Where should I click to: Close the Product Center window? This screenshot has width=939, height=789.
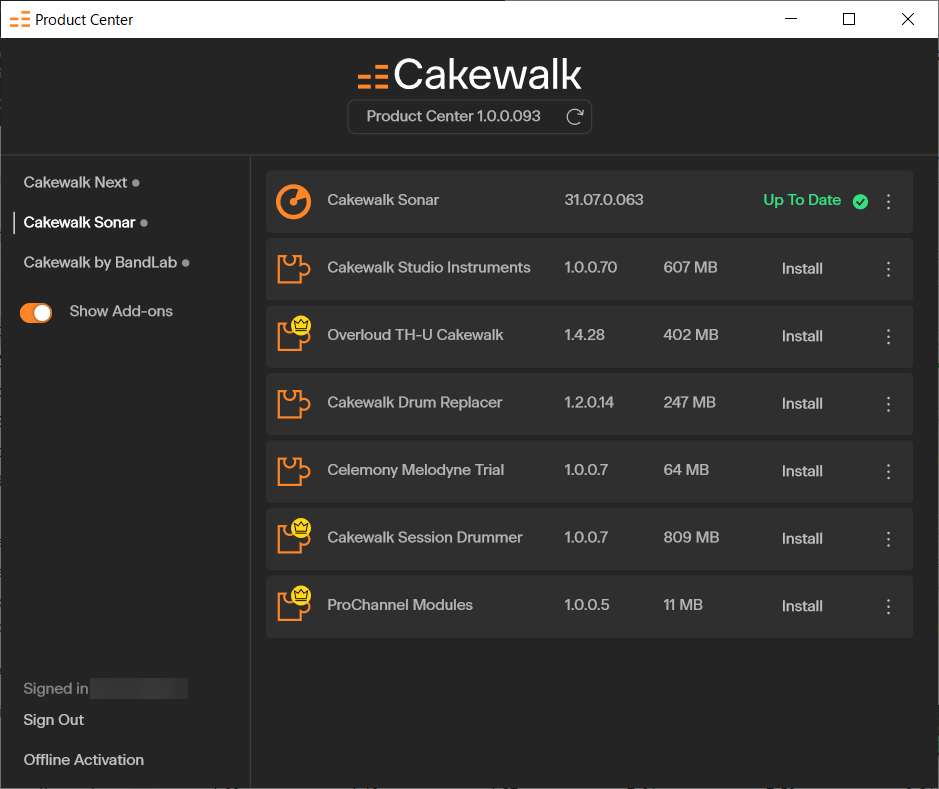coord(908,19)
